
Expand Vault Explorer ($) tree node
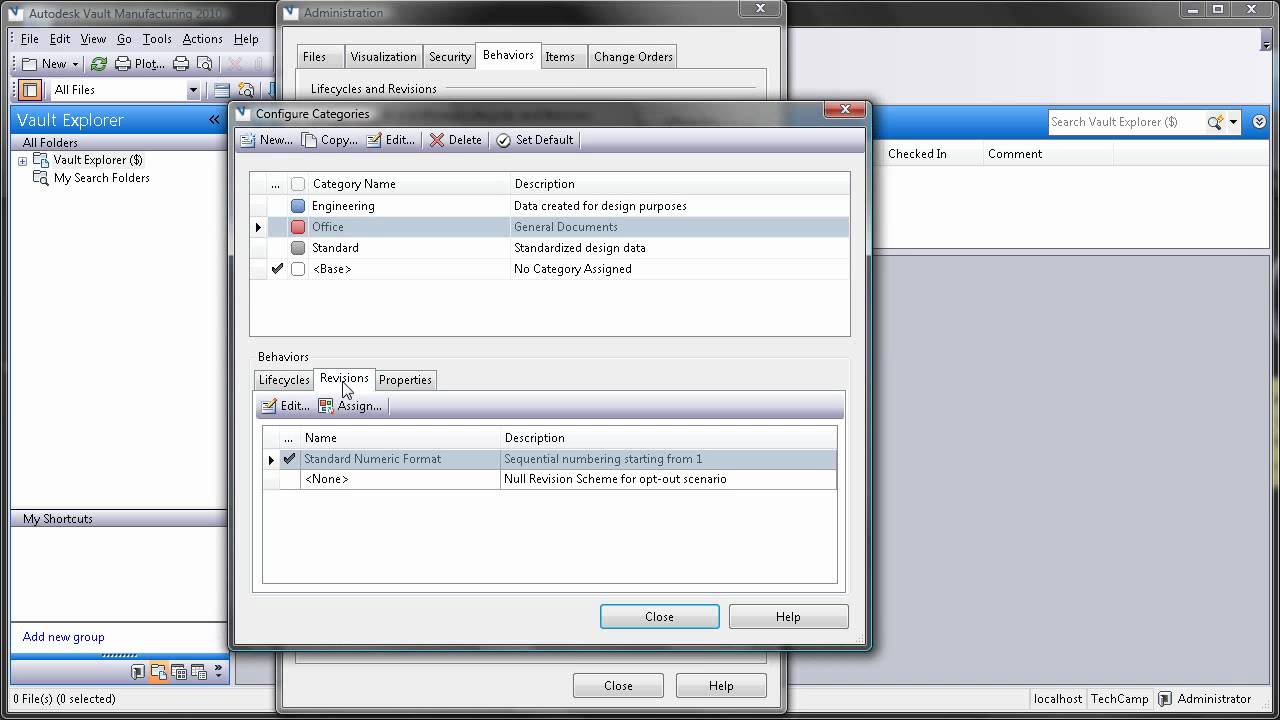pyautogui.click(x=23, y=161)
